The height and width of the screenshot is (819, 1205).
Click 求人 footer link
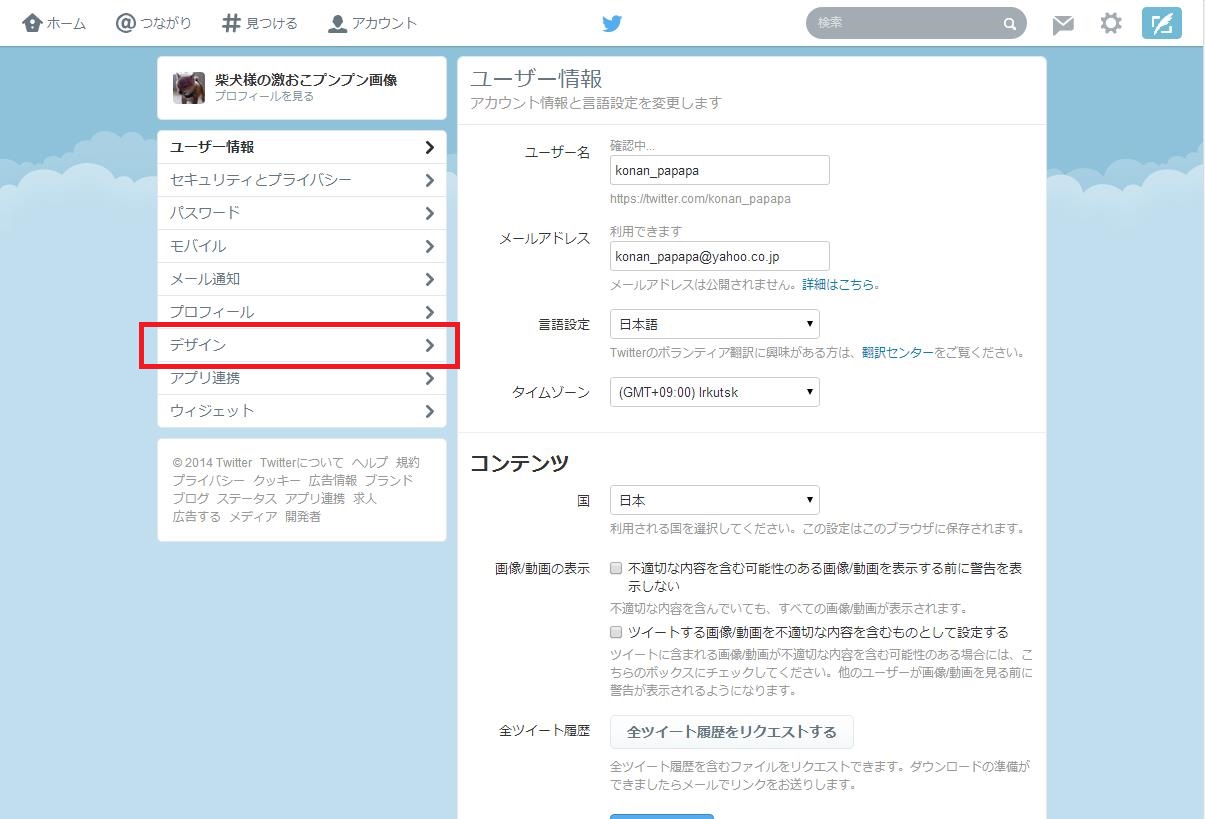tap(365, 498)
